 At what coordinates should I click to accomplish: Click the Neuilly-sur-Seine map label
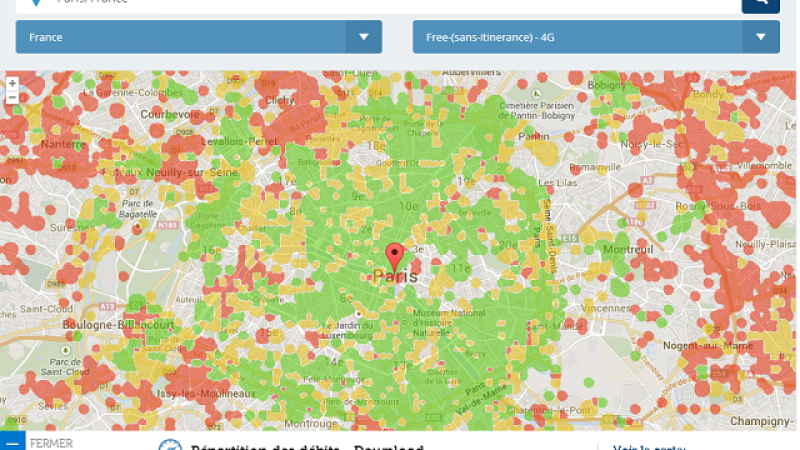click(x=192, y=172)
